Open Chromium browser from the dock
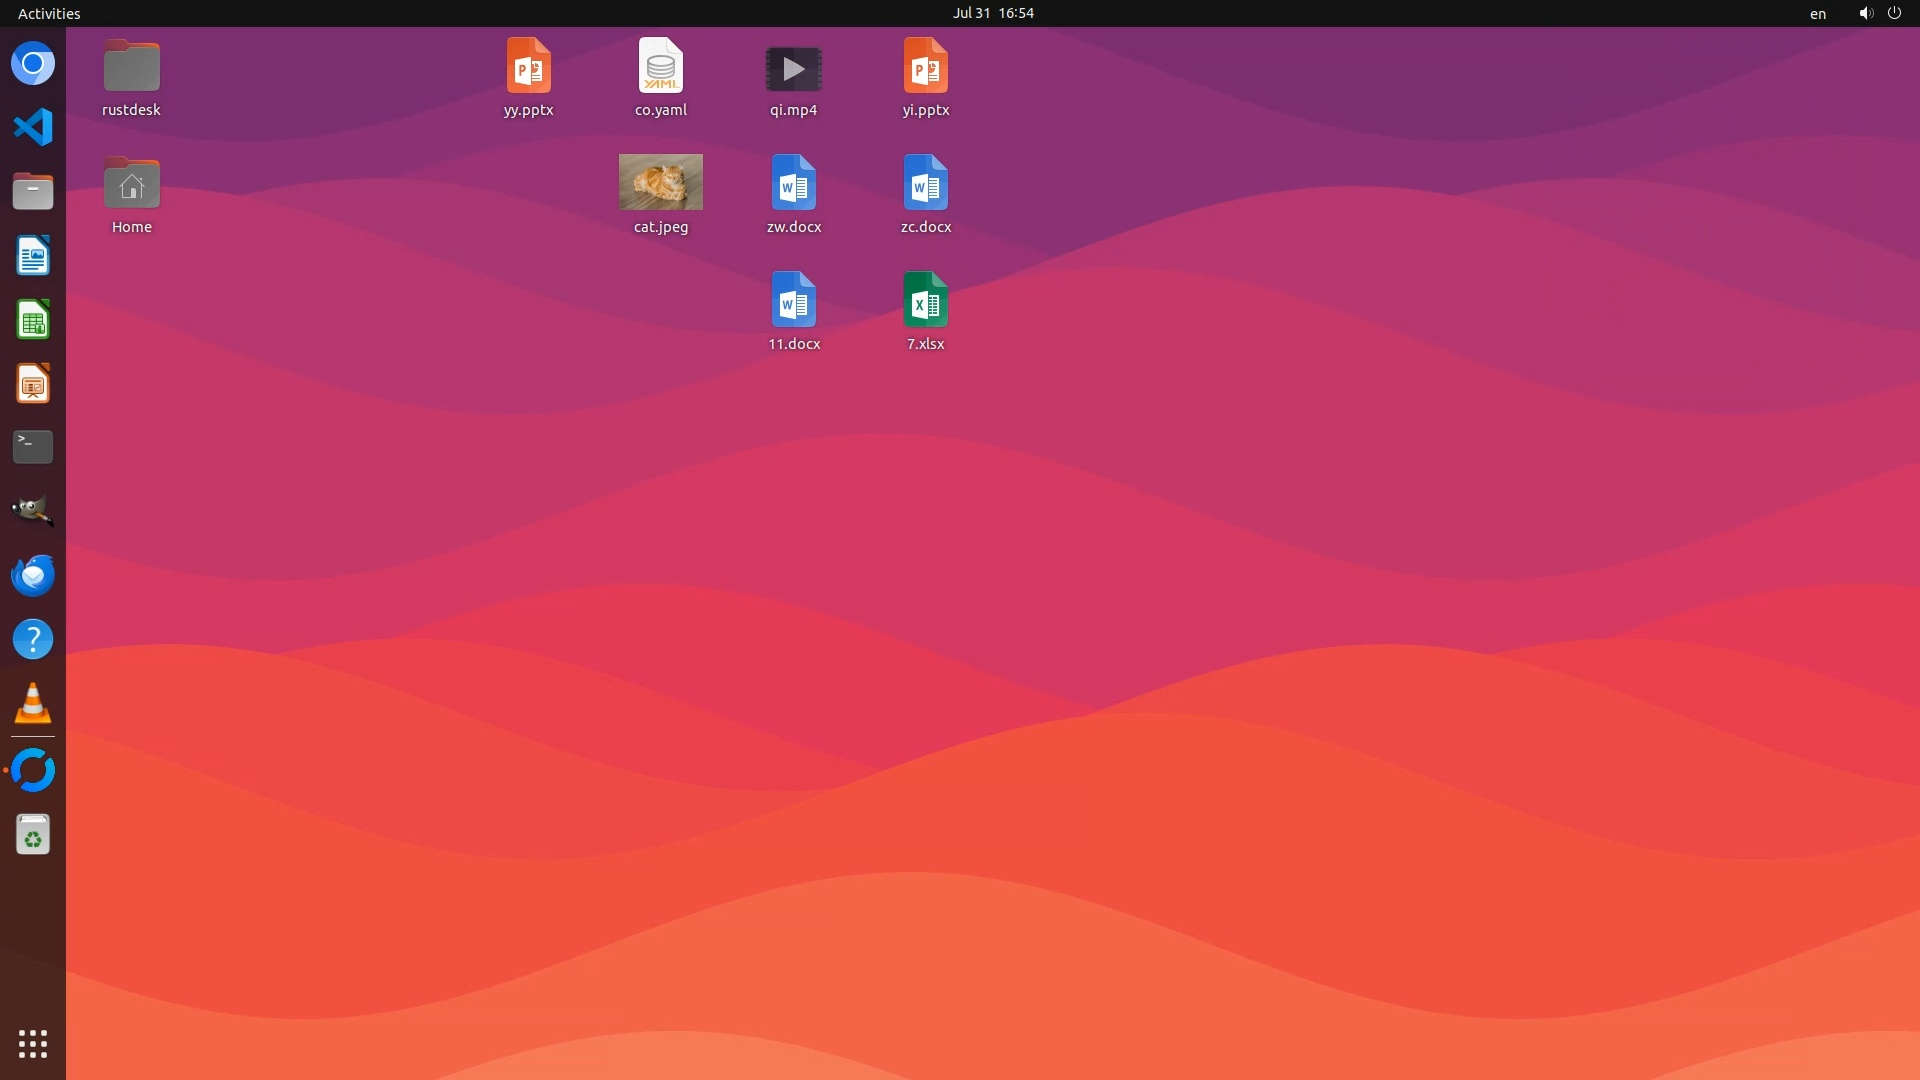 (33, 64)
